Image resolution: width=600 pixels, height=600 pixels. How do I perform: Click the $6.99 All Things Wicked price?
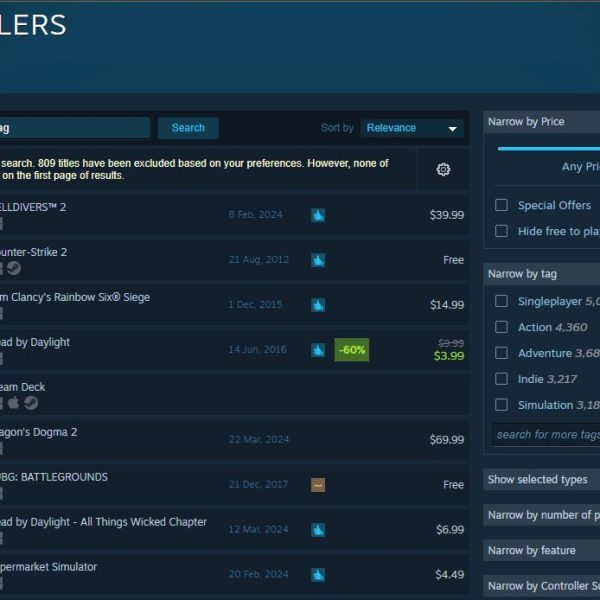[x=450, y=530]
